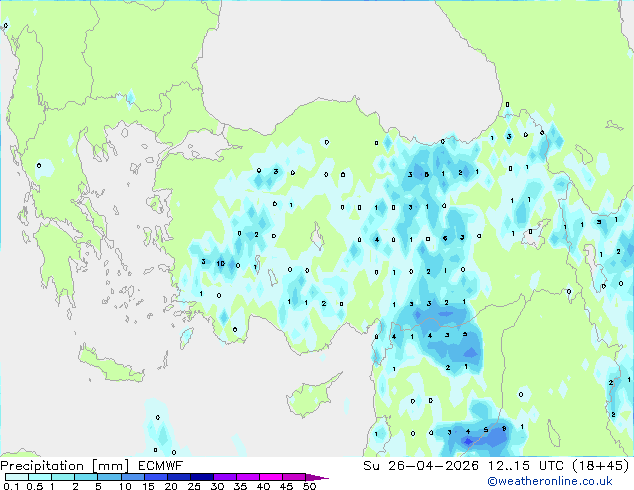Click the '10' legend scale label

coord(125,486)
